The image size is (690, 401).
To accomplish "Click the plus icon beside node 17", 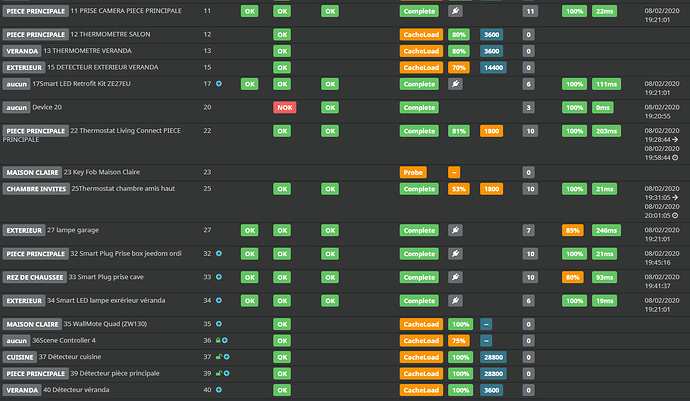I will tap(219, 84).
